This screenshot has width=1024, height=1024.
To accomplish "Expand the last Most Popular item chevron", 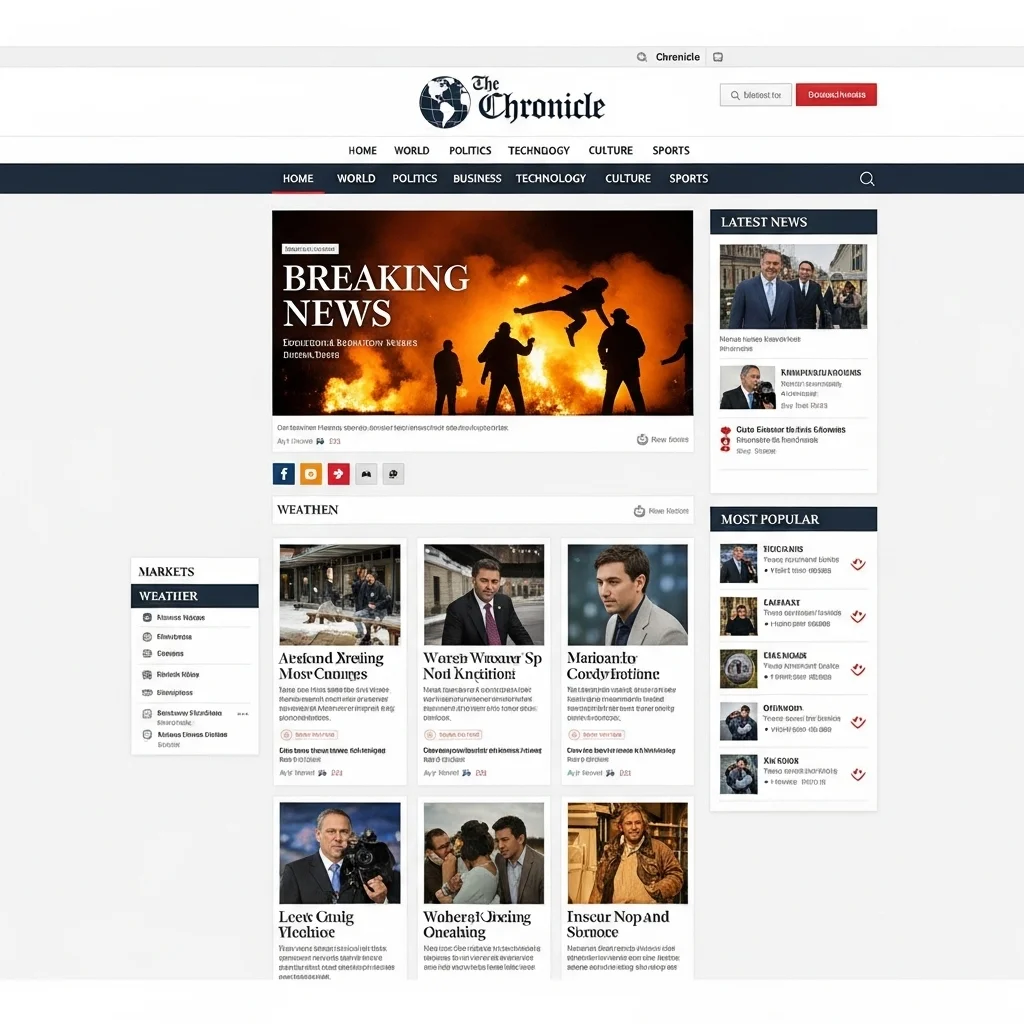I will click(857, 774).
